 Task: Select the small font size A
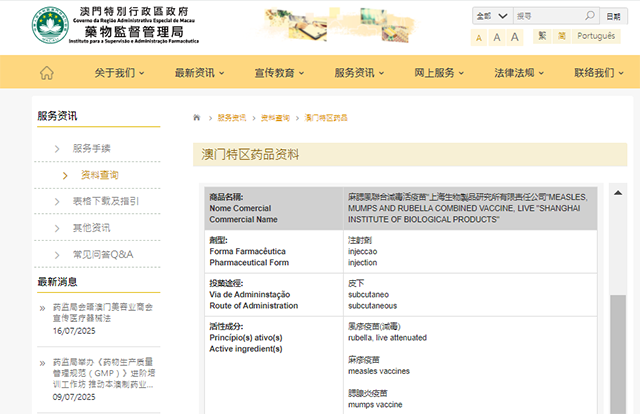click(479, 38)
